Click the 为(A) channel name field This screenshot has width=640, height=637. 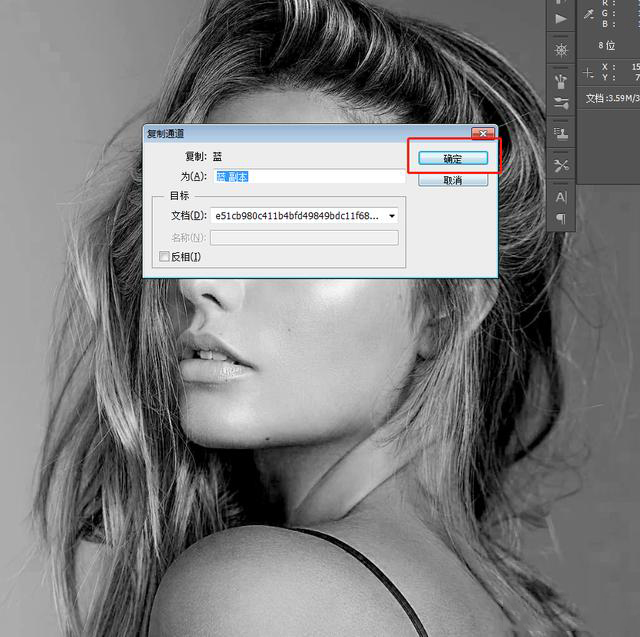[x=309, y=176]
